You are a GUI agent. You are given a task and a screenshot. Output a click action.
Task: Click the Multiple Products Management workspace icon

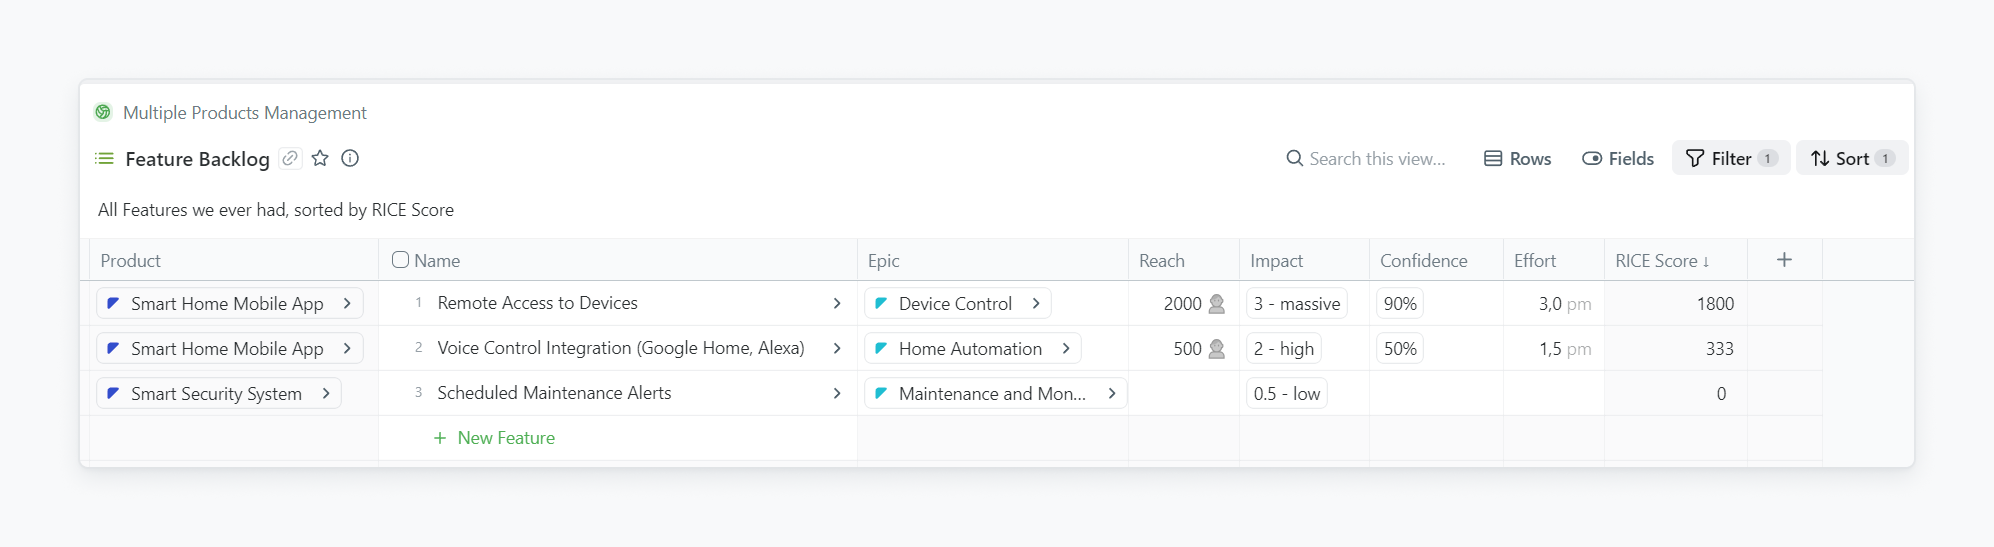tap(103, 112)
